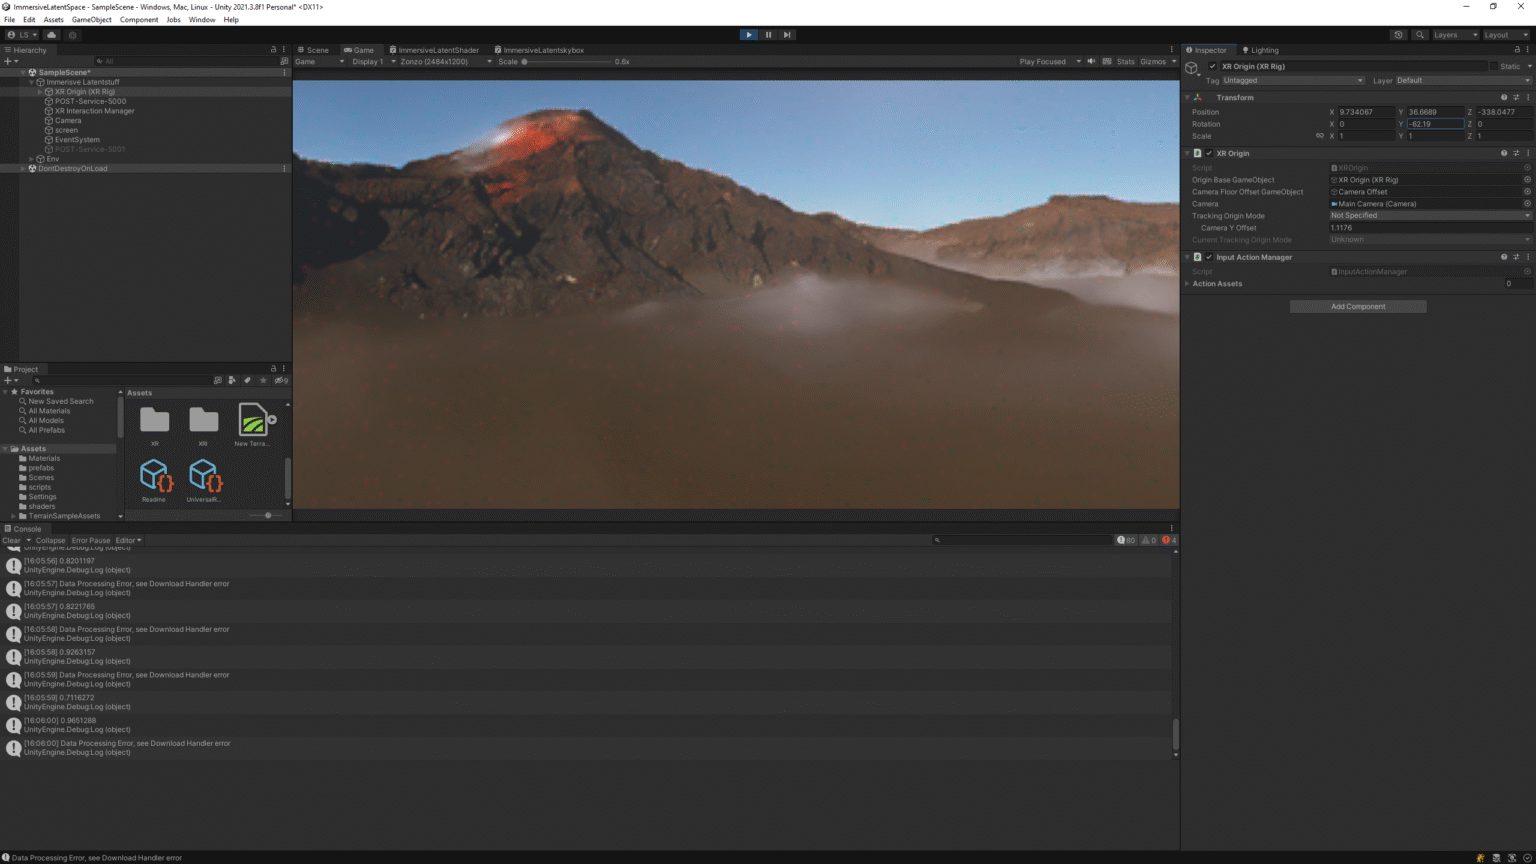Switch to the Lighting tab
The height and width of the screenshot is (864, 1536).
click(x=1260, y=50)
